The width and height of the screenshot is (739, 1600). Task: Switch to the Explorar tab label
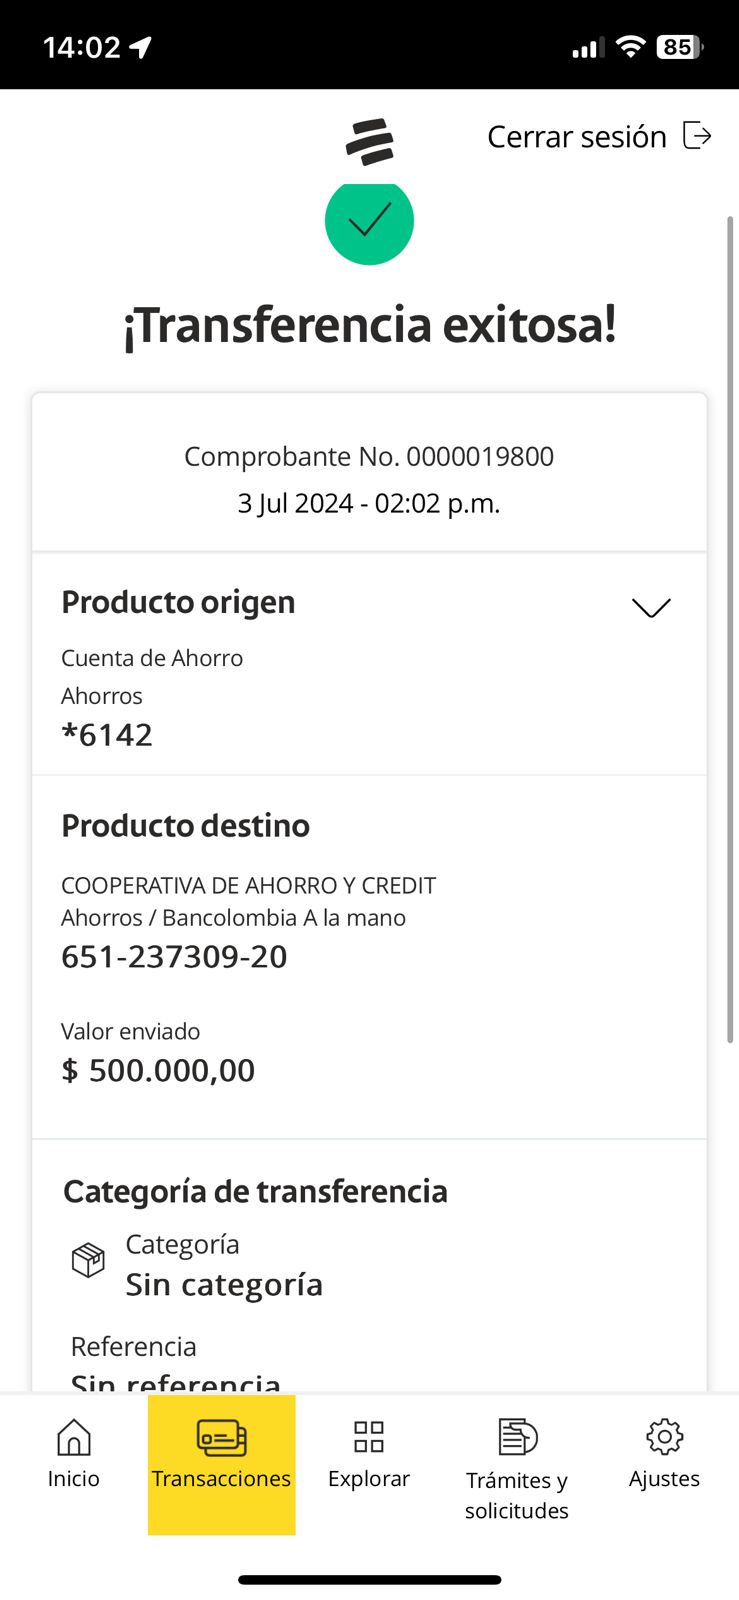pos(369,1479)
